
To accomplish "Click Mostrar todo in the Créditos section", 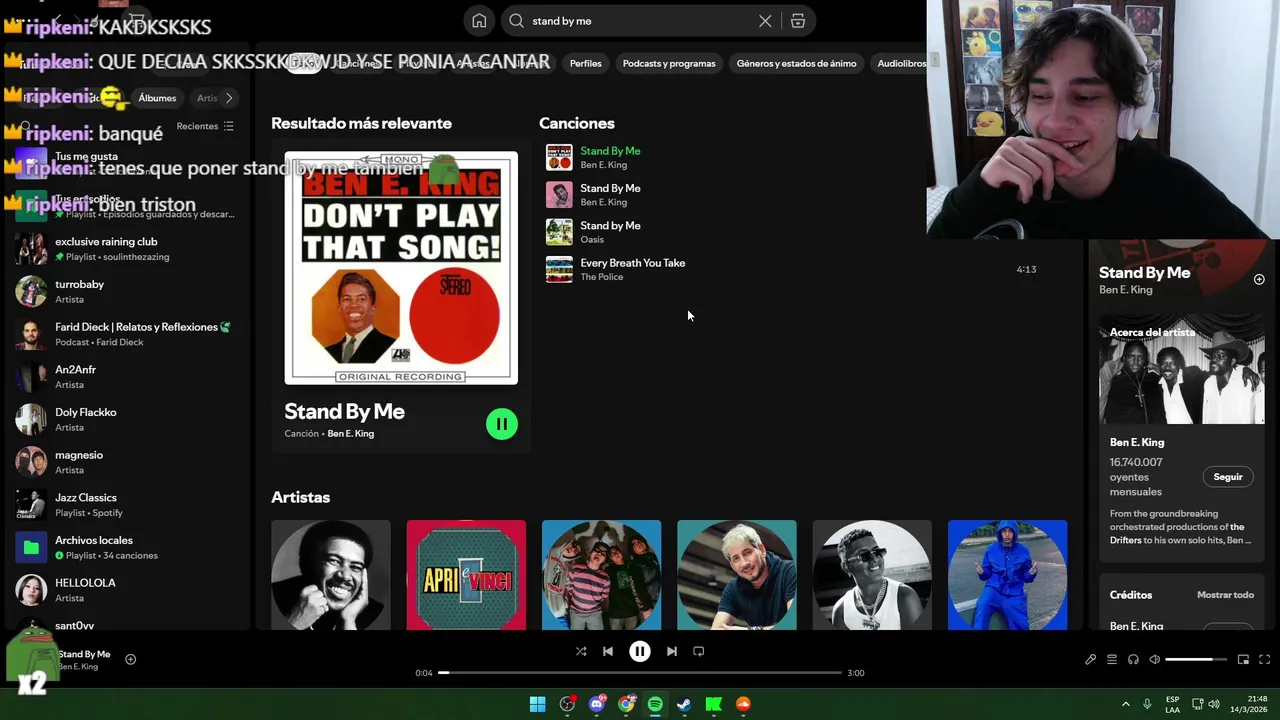I will [x=1225, y=595].
